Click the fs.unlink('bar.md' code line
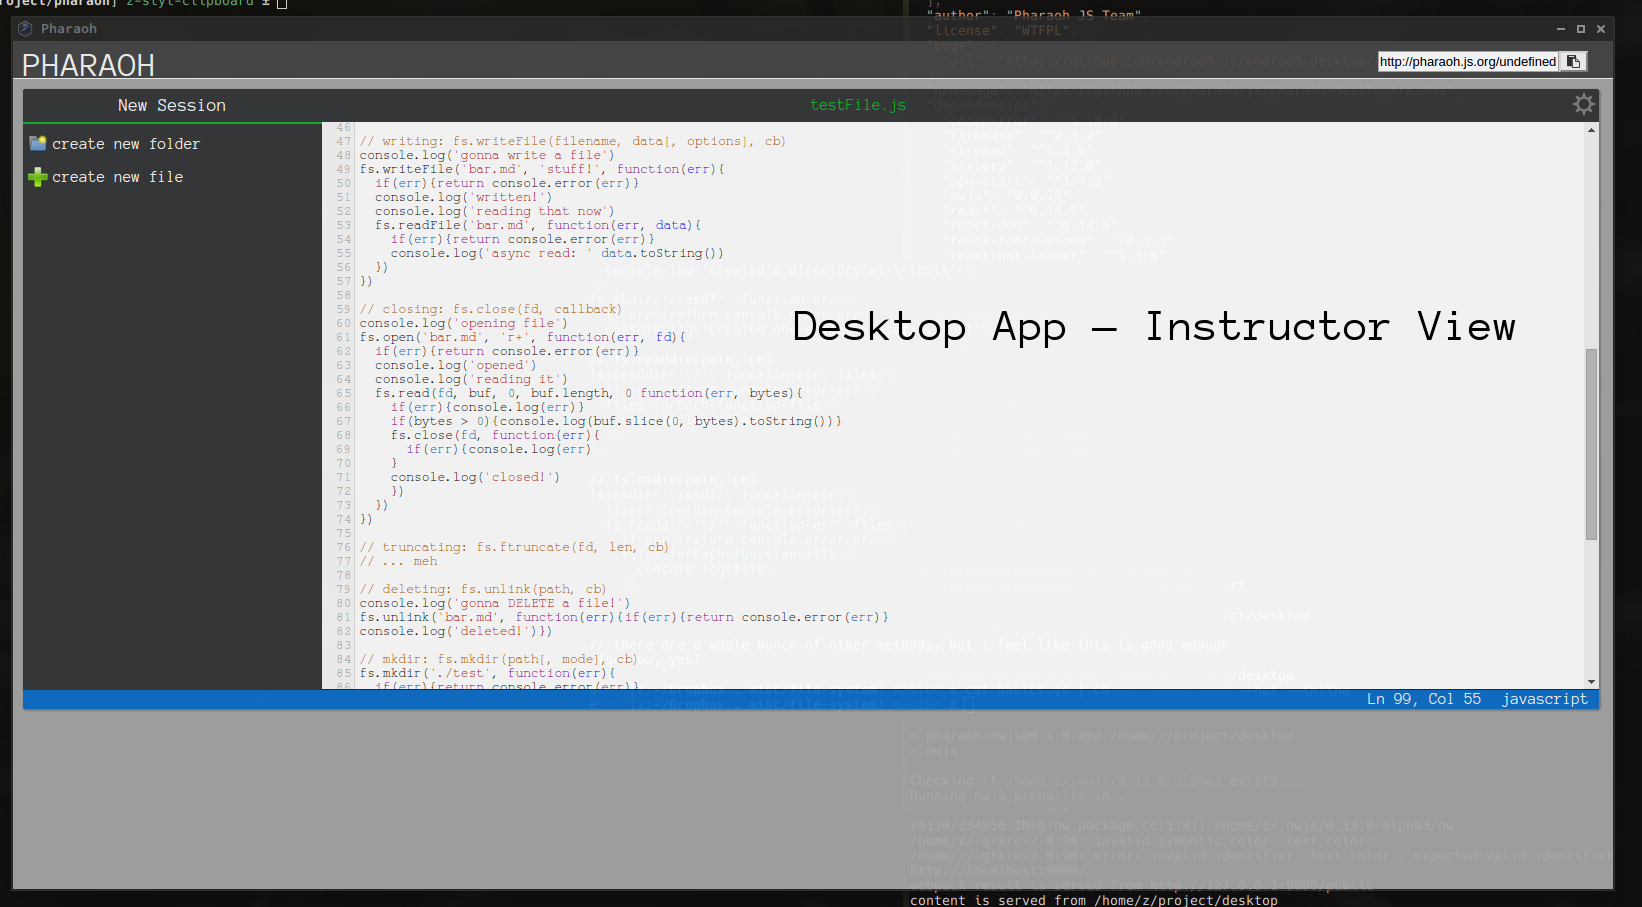The image size is (1642, 907). [x=624, y=617]
